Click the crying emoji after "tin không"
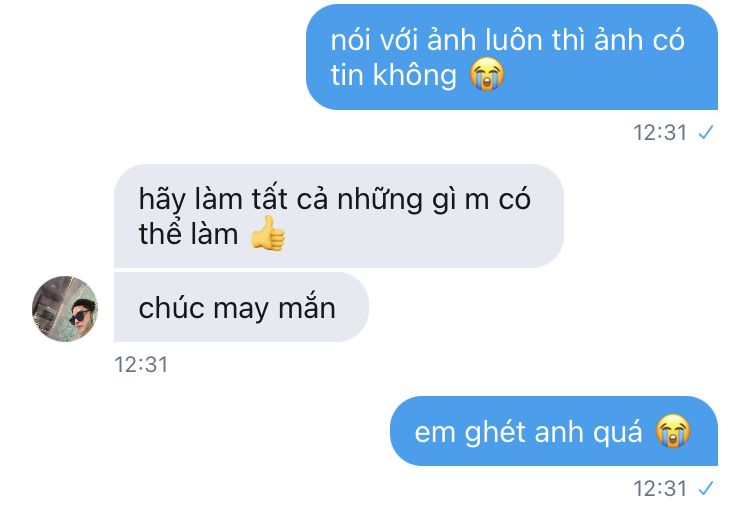Image resolution: width=750 pixels, height=506 pixels. coord(486,74)
